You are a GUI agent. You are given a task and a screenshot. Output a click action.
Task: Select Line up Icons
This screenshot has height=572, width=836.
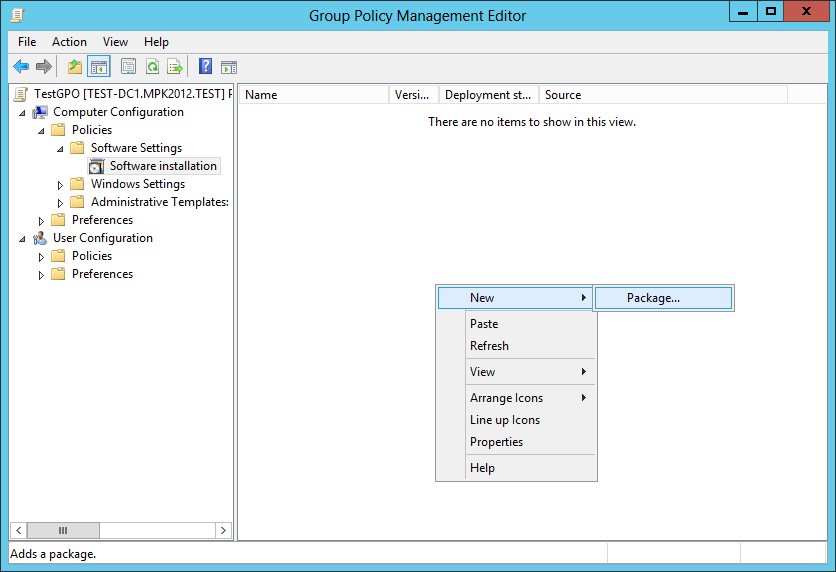[516, 420]
